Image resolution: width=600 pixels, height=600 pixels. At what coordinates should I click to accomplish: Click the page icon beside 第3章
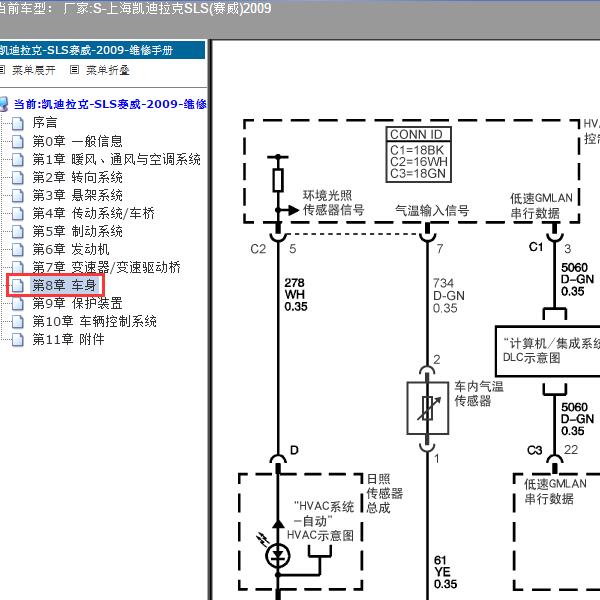(18, 195)
